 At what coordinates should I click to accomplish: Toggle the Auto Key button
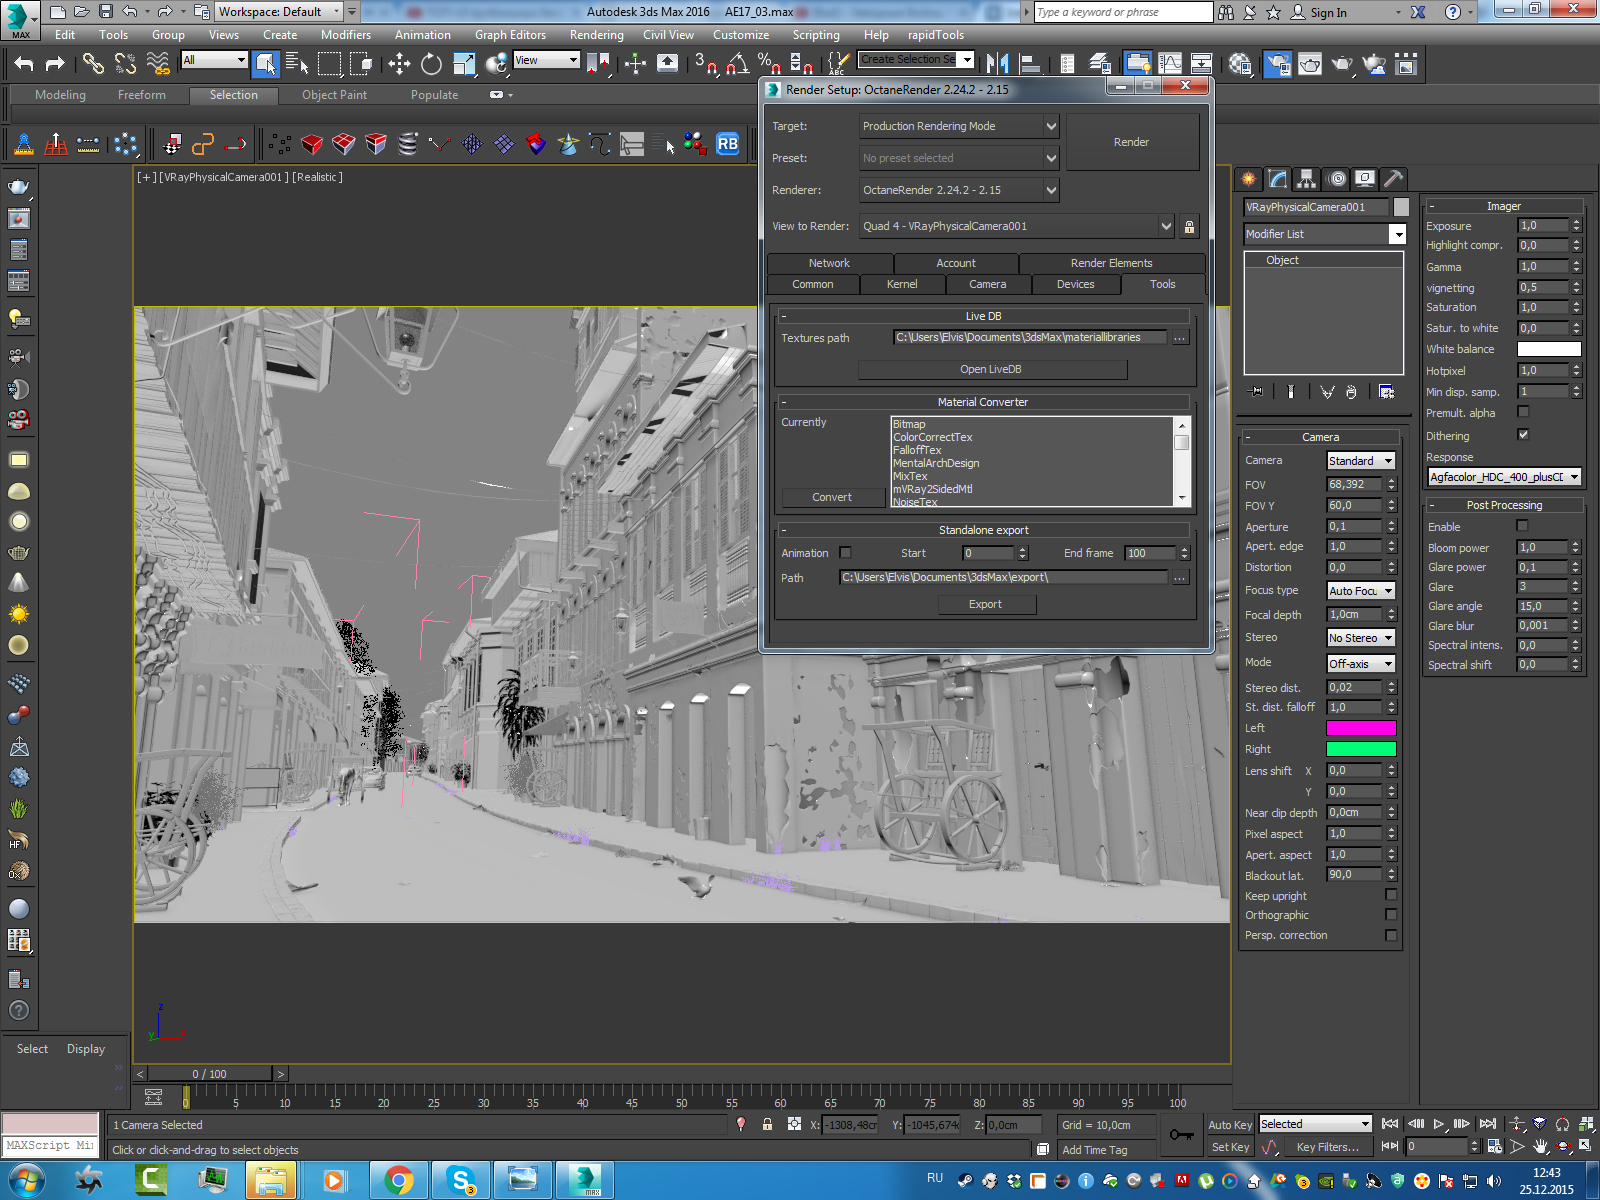point(1230,1125)
